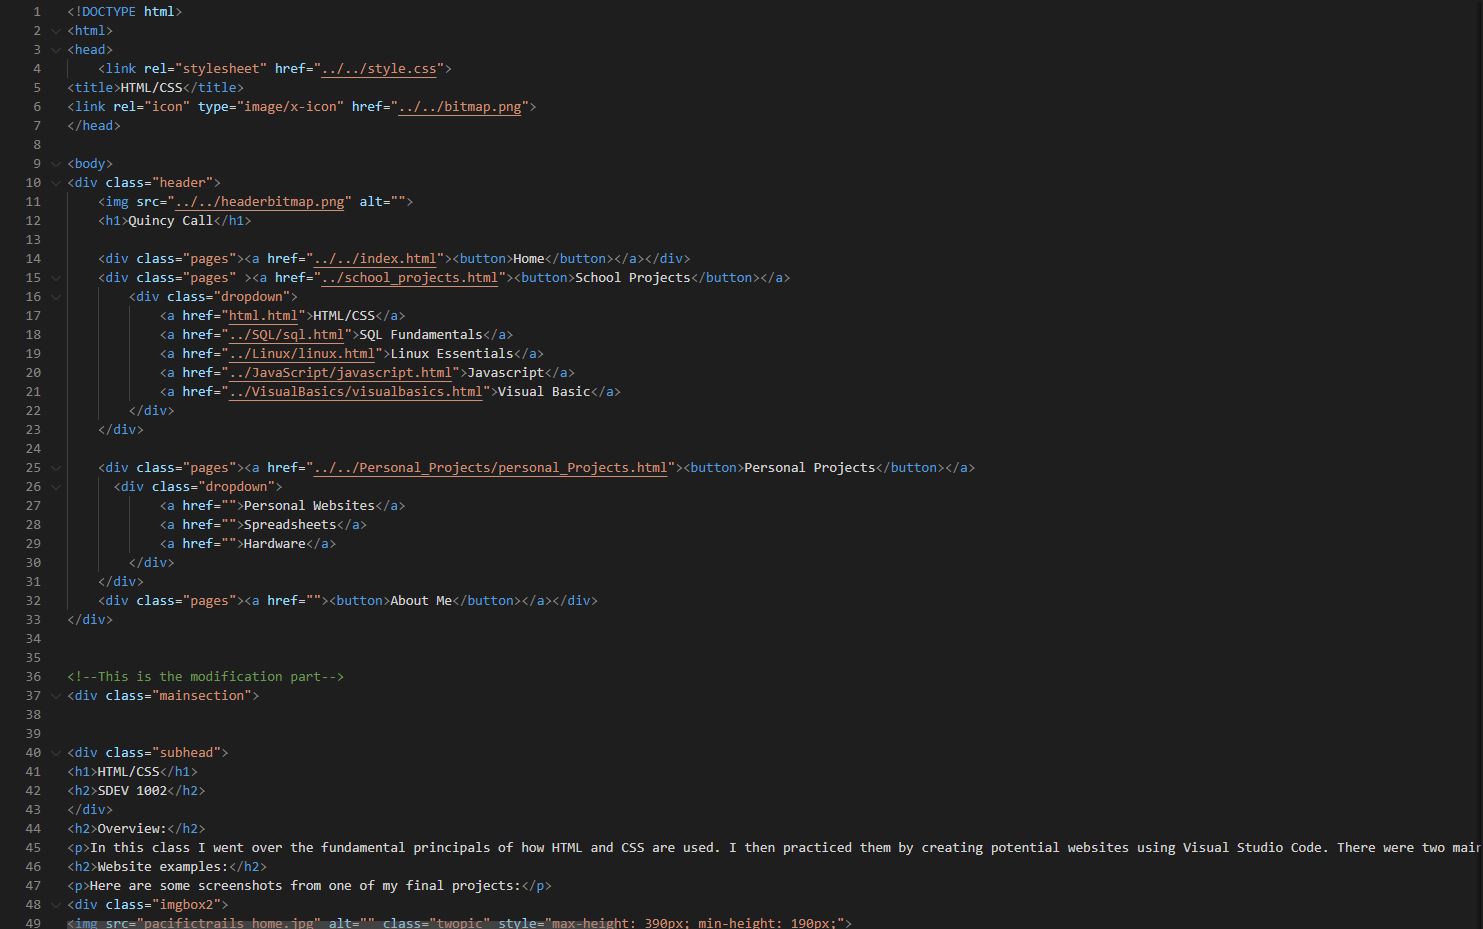
Task: Open the ../../bitmap.png icon path link
Action: point(459,107)
